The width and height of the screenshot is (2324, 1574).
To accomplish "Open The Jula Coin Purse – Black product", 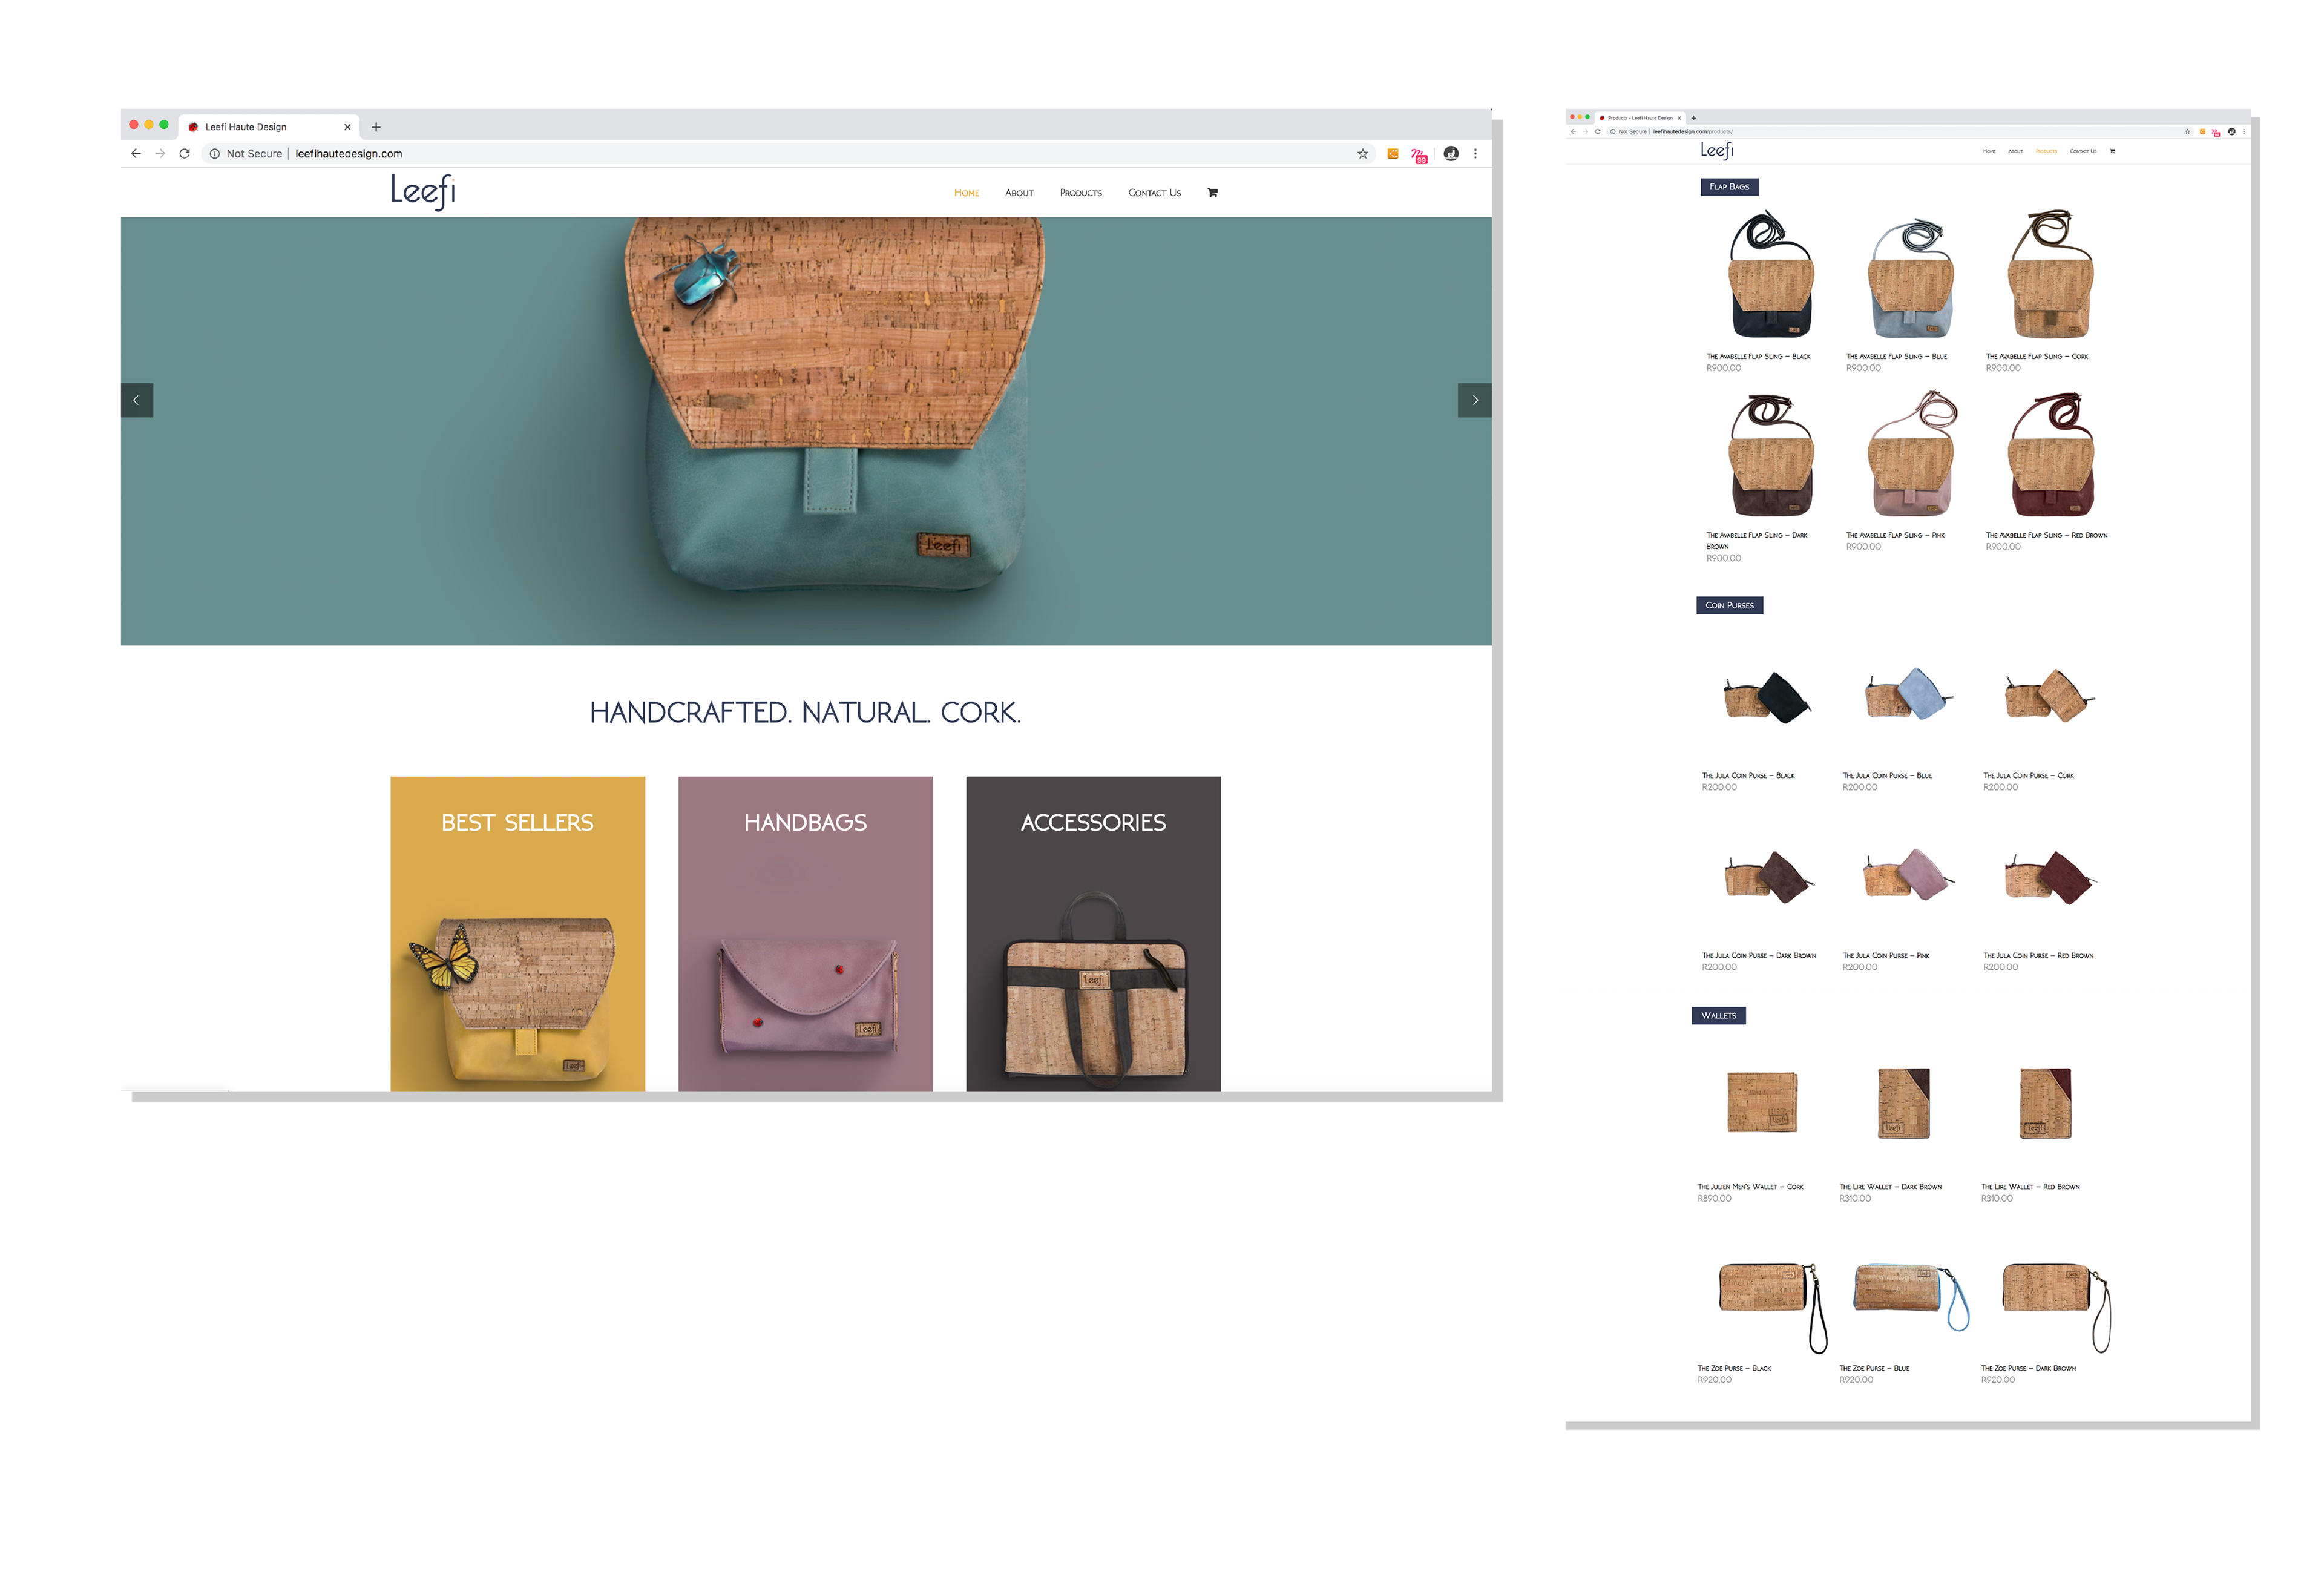I will [x=1748, y=775].
